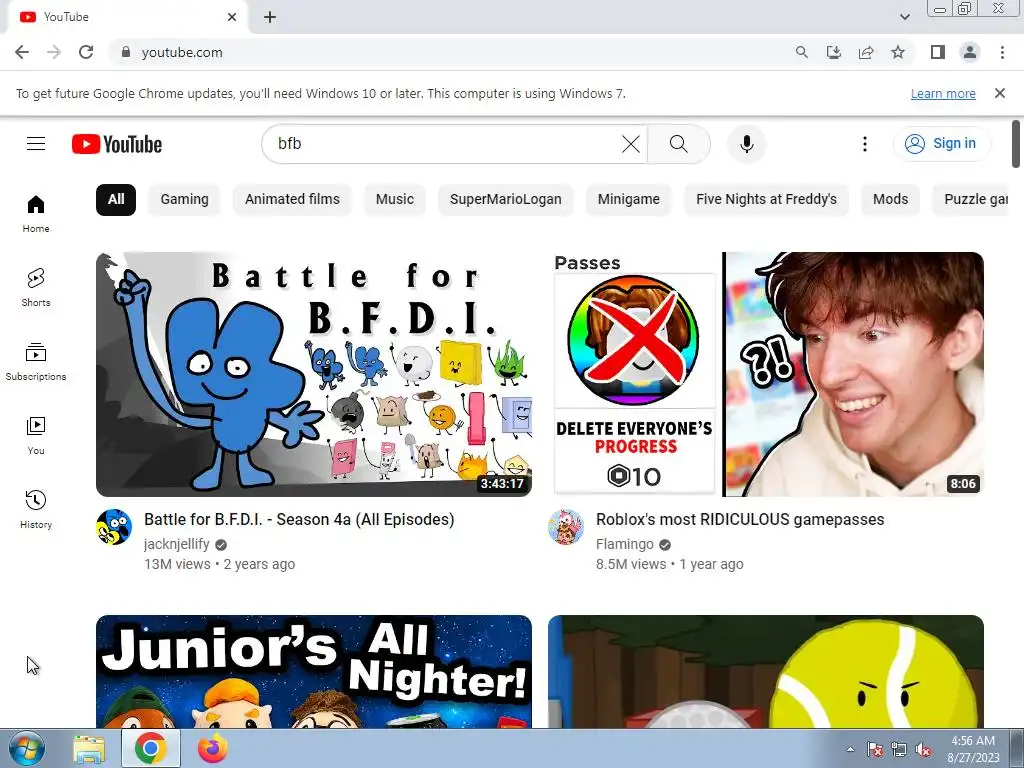Focus the YouTube search field
Screen dimensions: 1024x768
pyautogui.click(x=444, y=144)
